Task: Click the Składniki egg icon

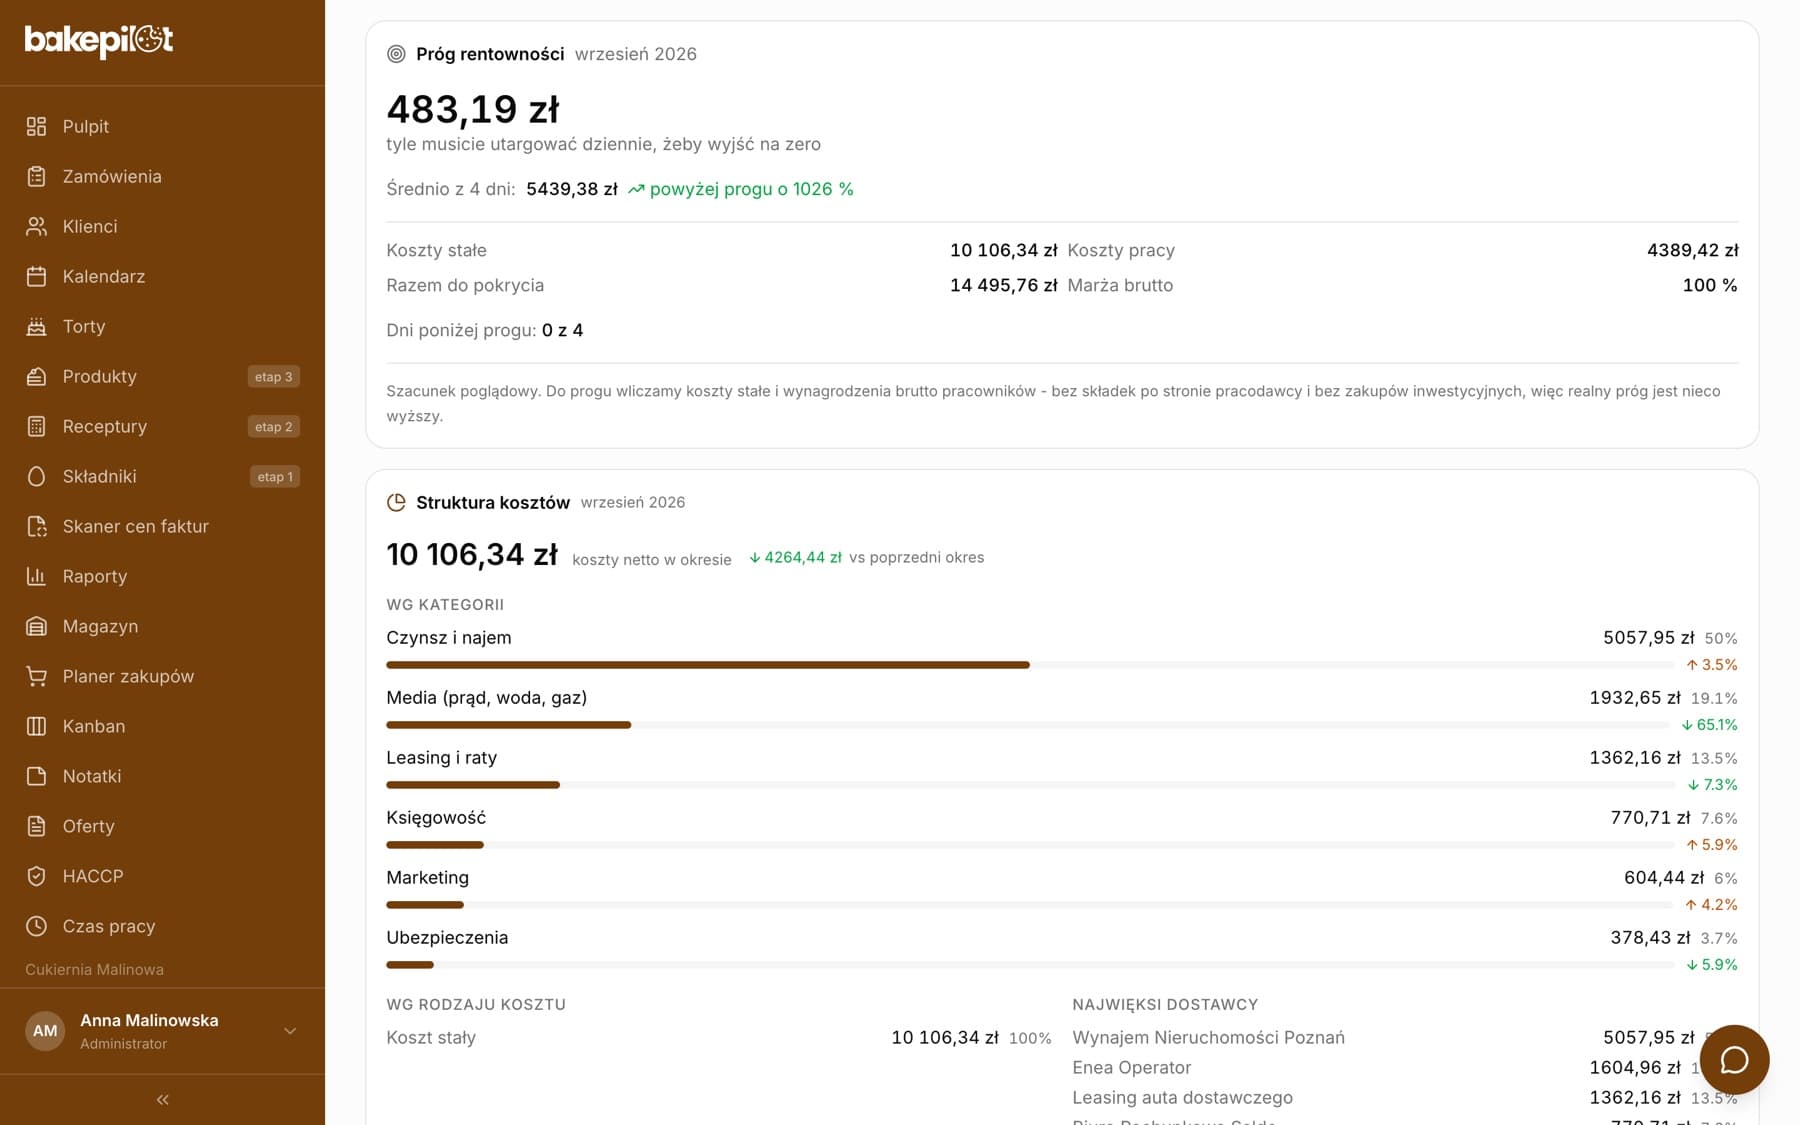Action: (x=36, y=476)
